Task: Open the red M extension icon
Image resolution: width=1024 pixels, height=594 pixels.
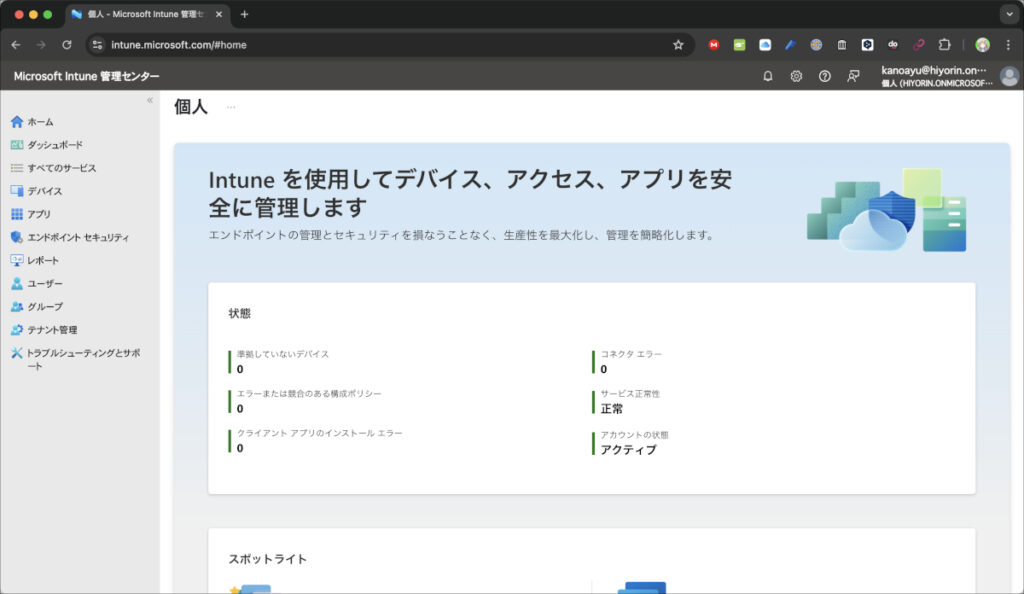Action: tap(714, 44)
